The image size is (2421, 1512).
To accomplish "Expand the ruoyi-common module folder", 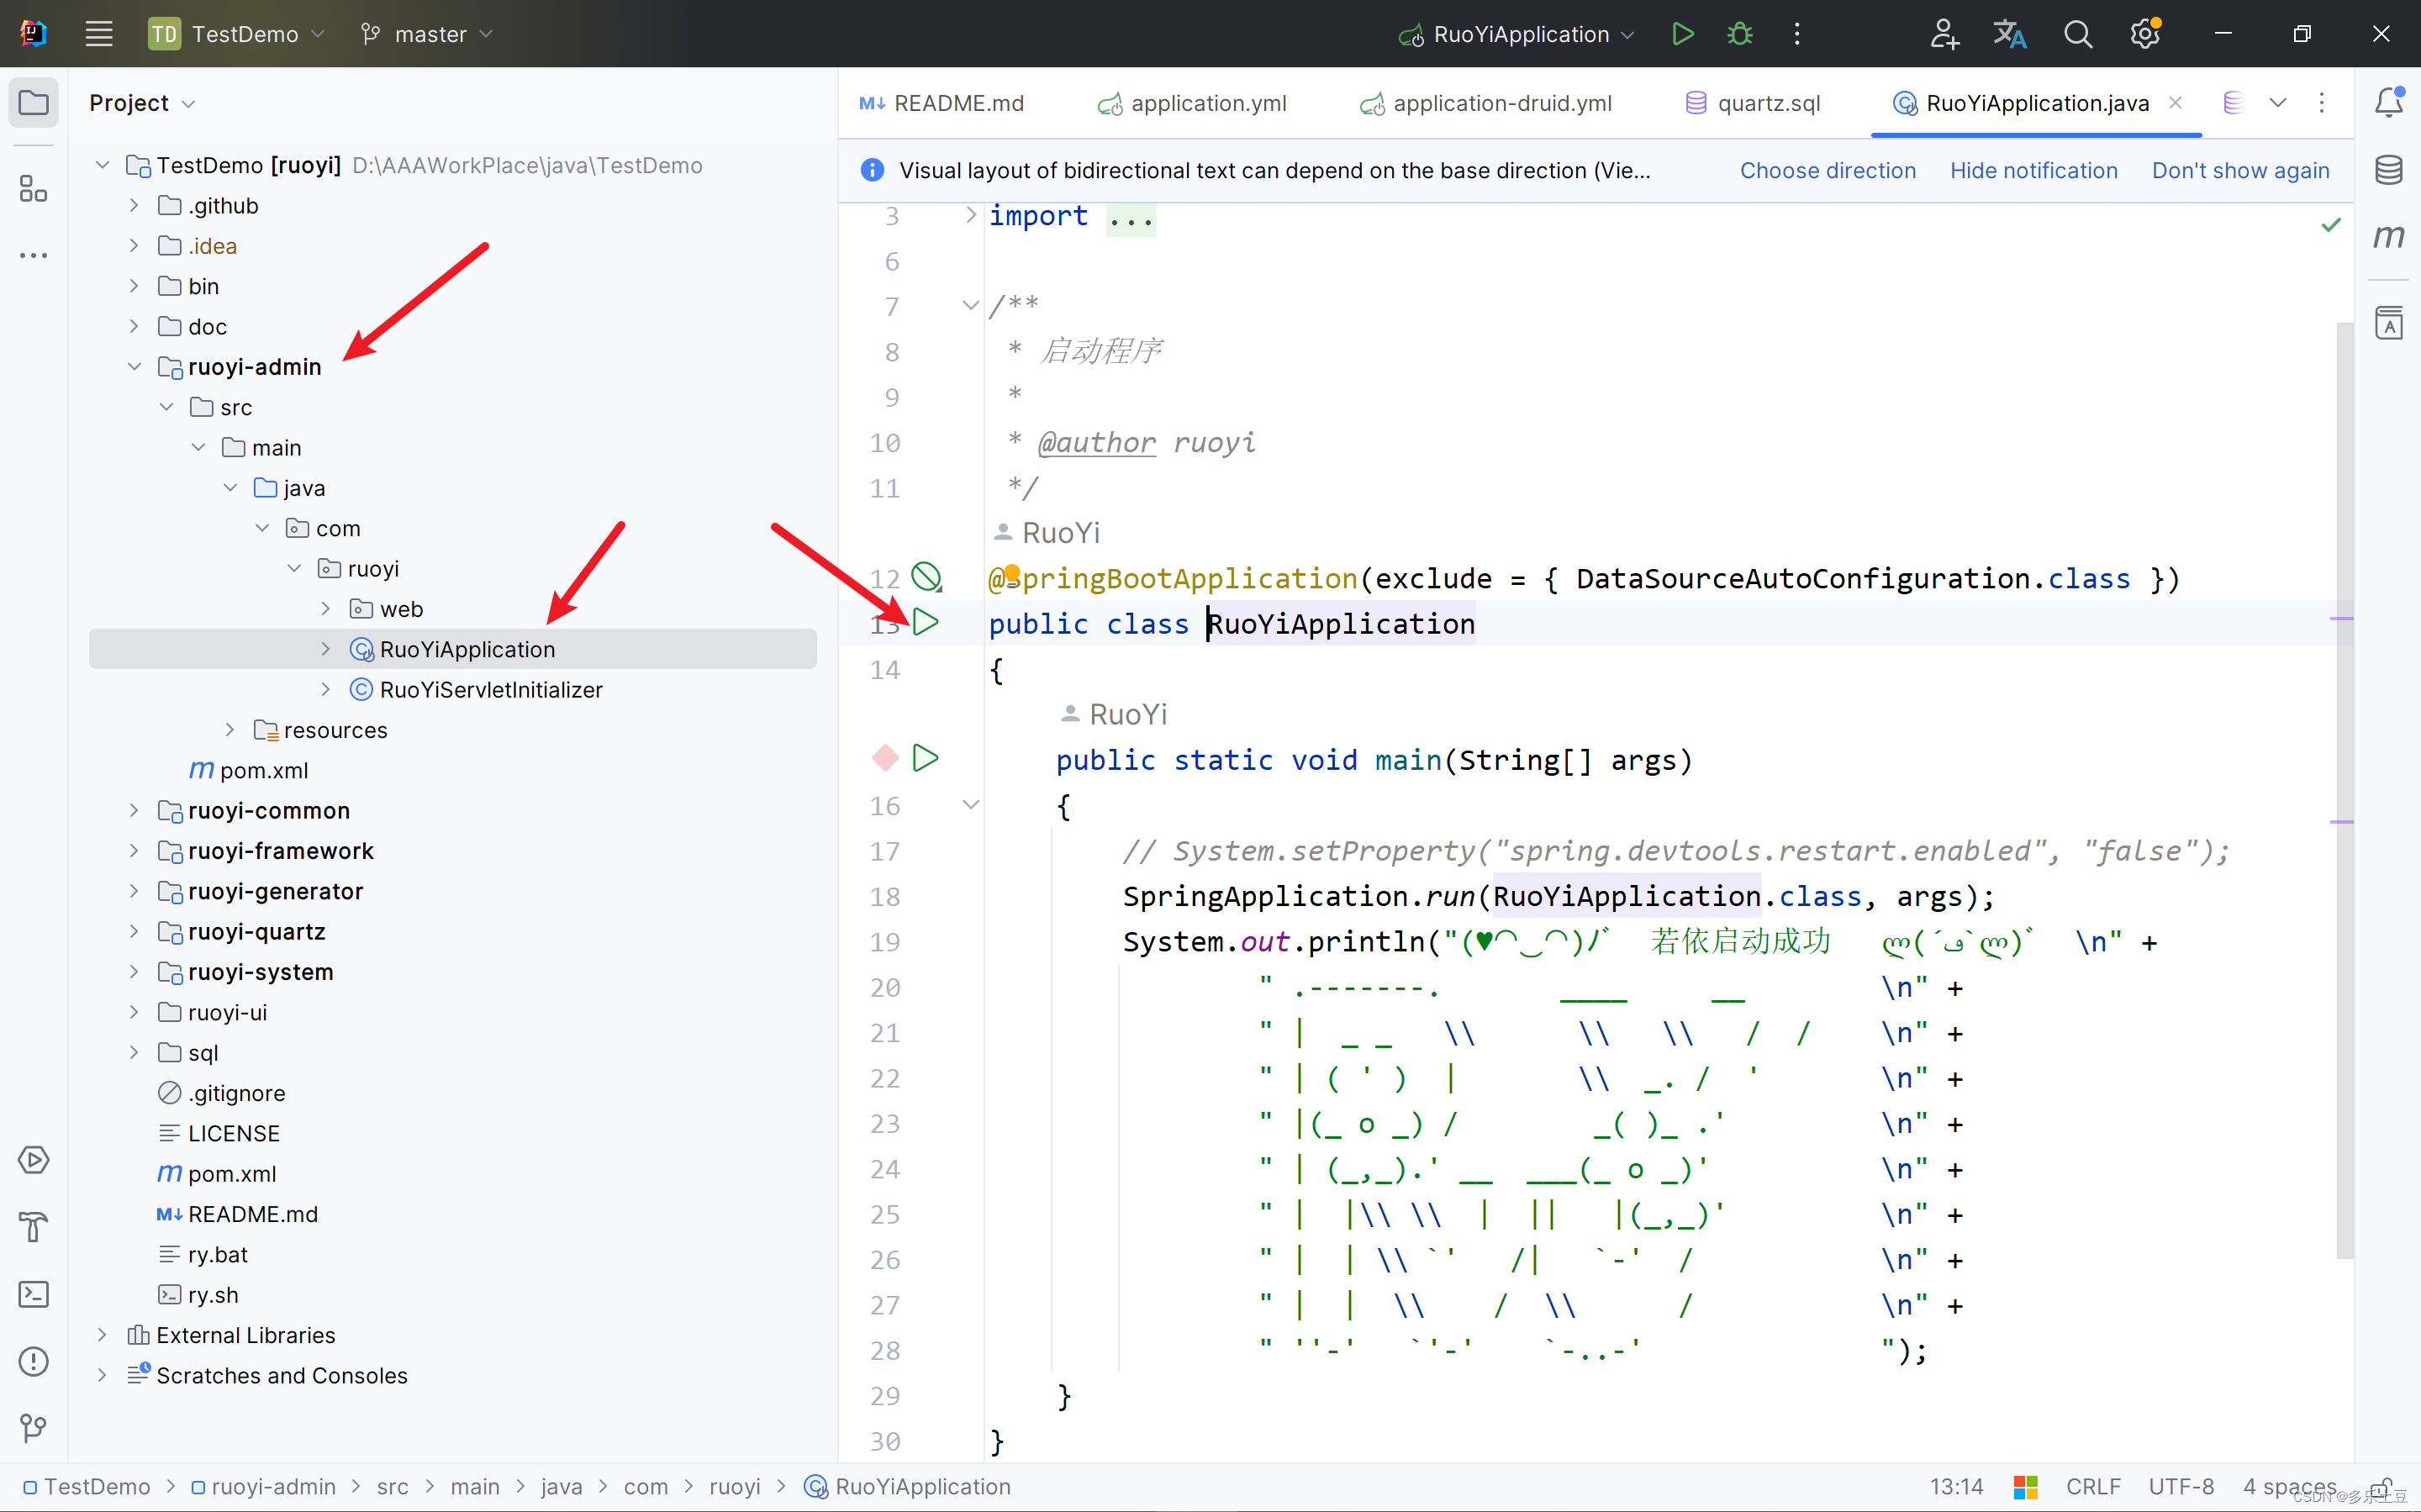I will [x=134, y=810].
